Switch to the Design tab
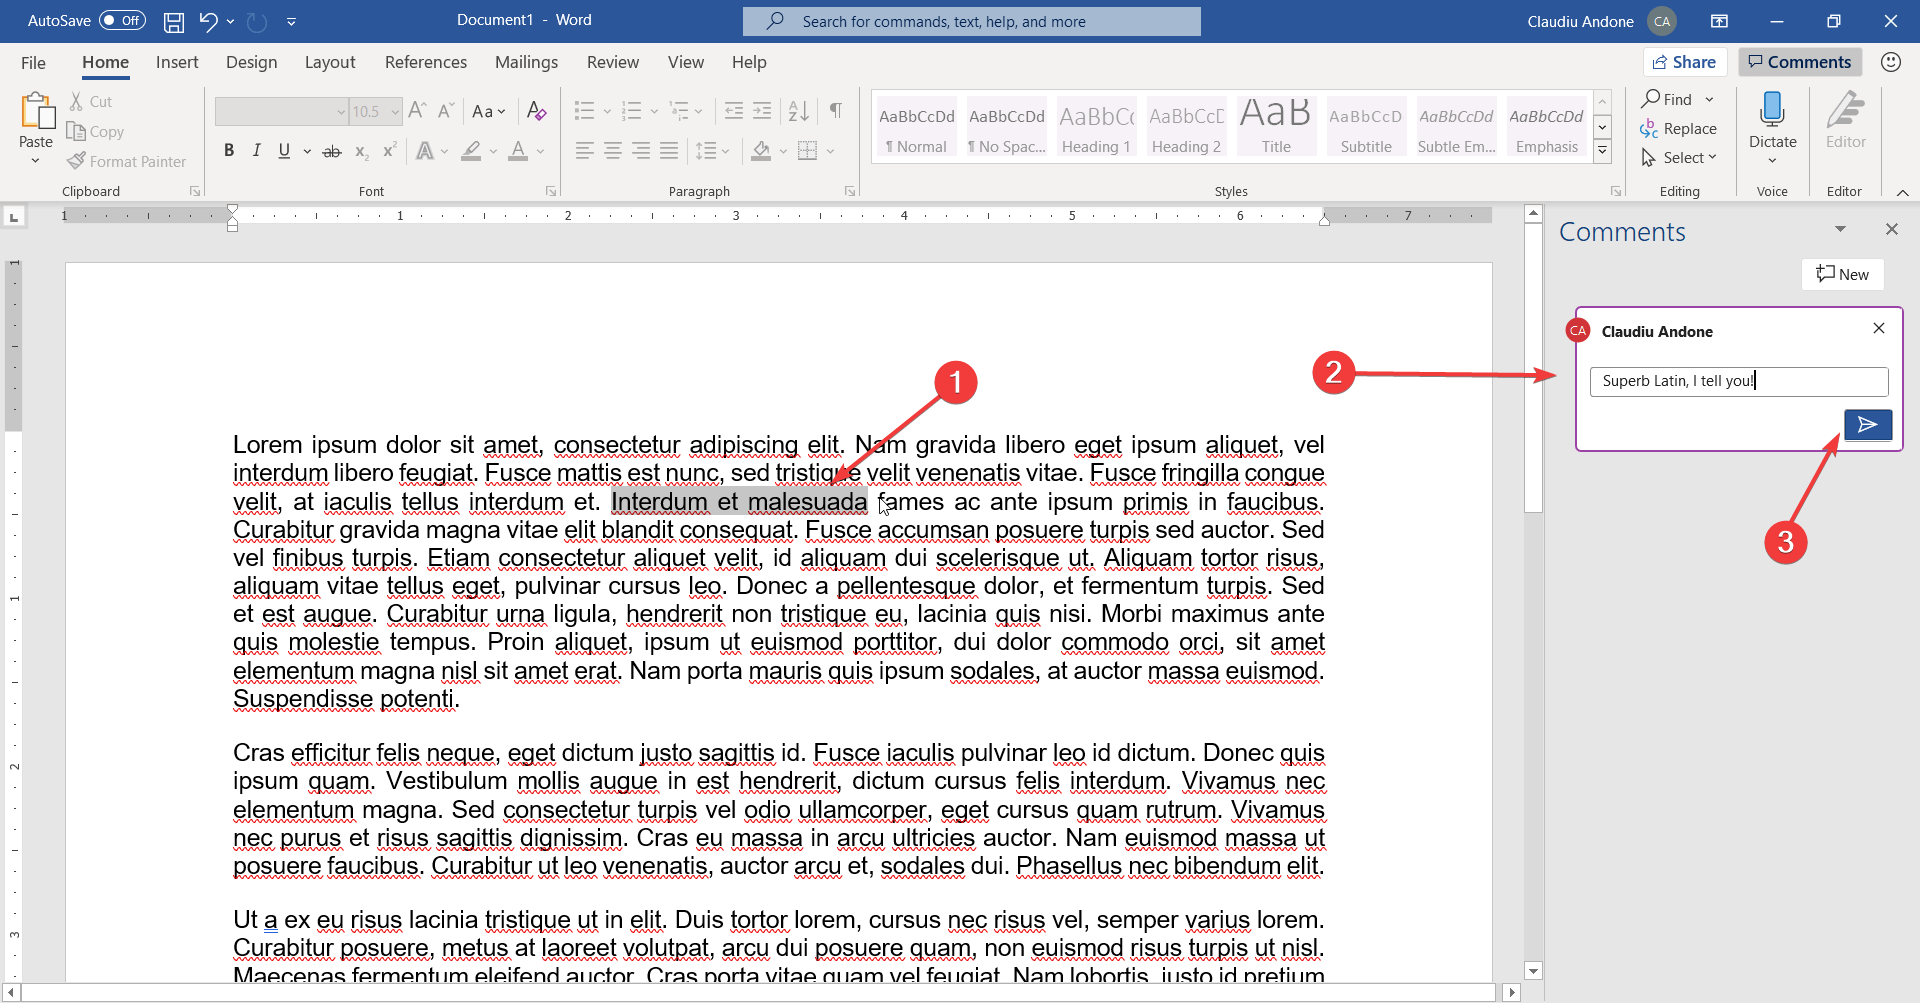Viewport: 1920px width, 1003px height. click(251, 62)
